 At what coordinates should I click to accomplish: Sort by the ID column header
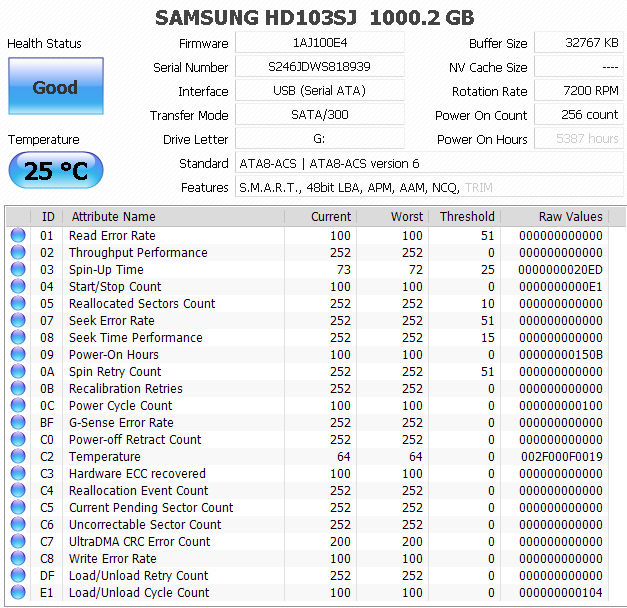click(47, 216)
